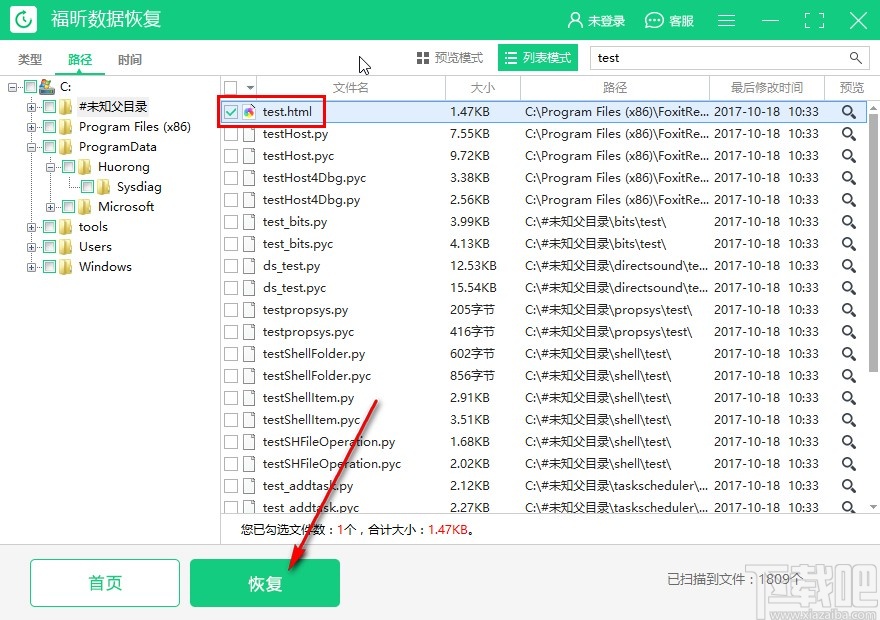Check the testHost.py file checkbox
Image resolution: width=880 pixels, height=620 pixels.
[x=231, y=134]
